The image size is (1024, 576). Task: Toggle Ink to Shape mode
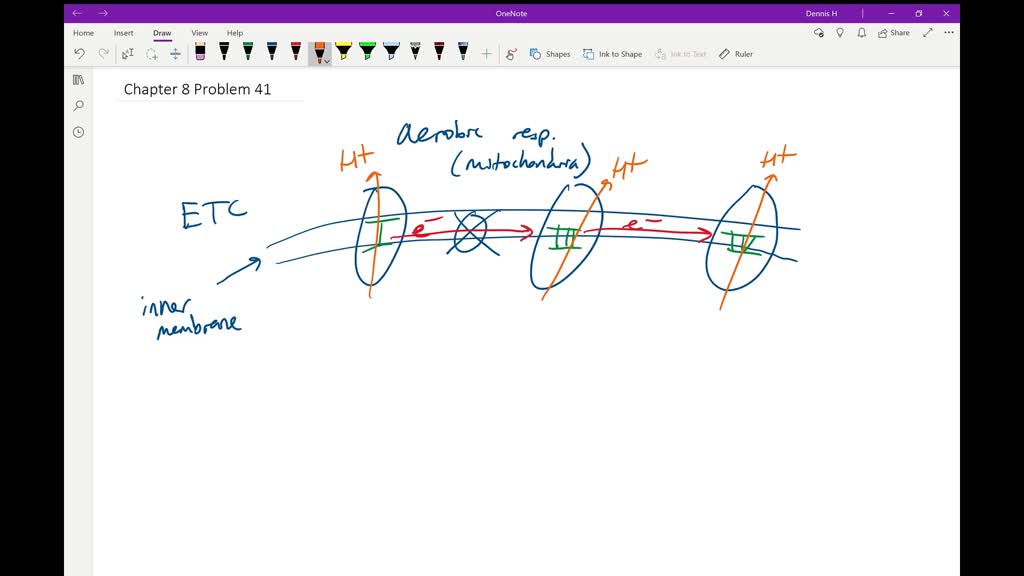point(613,54)
